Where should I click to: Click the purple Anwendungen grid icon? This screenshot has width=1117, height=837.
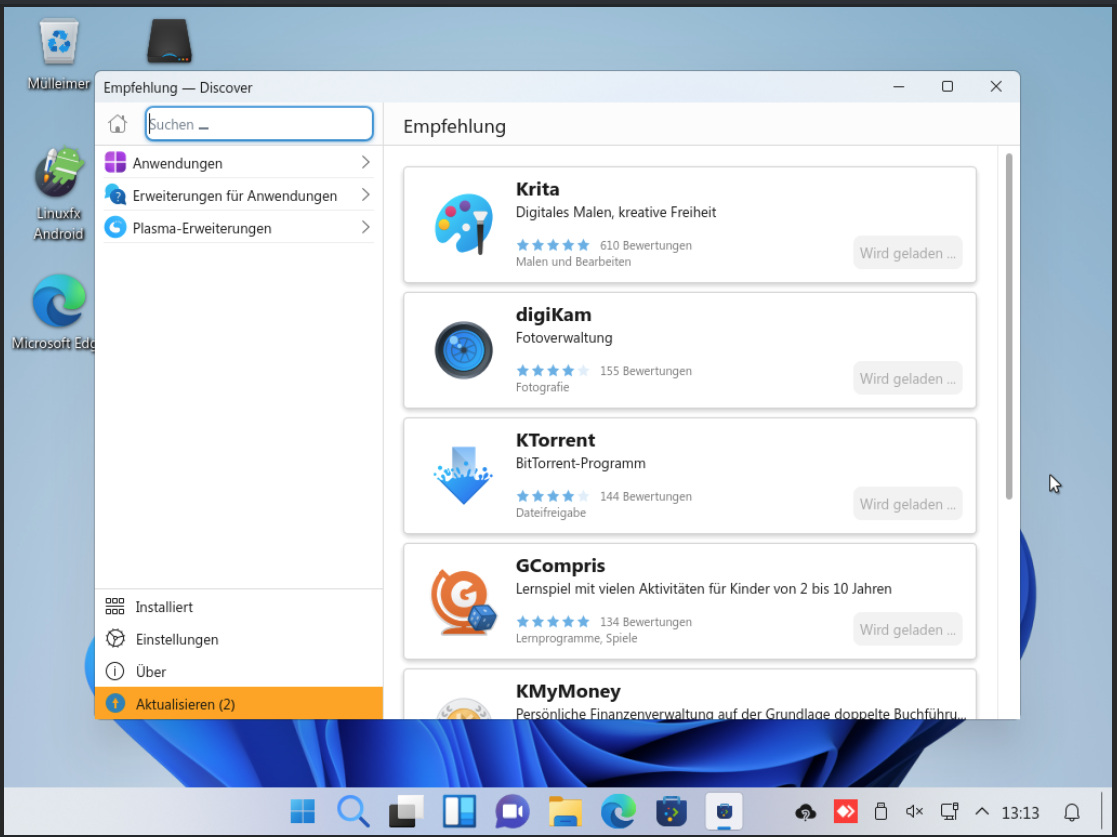click(115, 162)
